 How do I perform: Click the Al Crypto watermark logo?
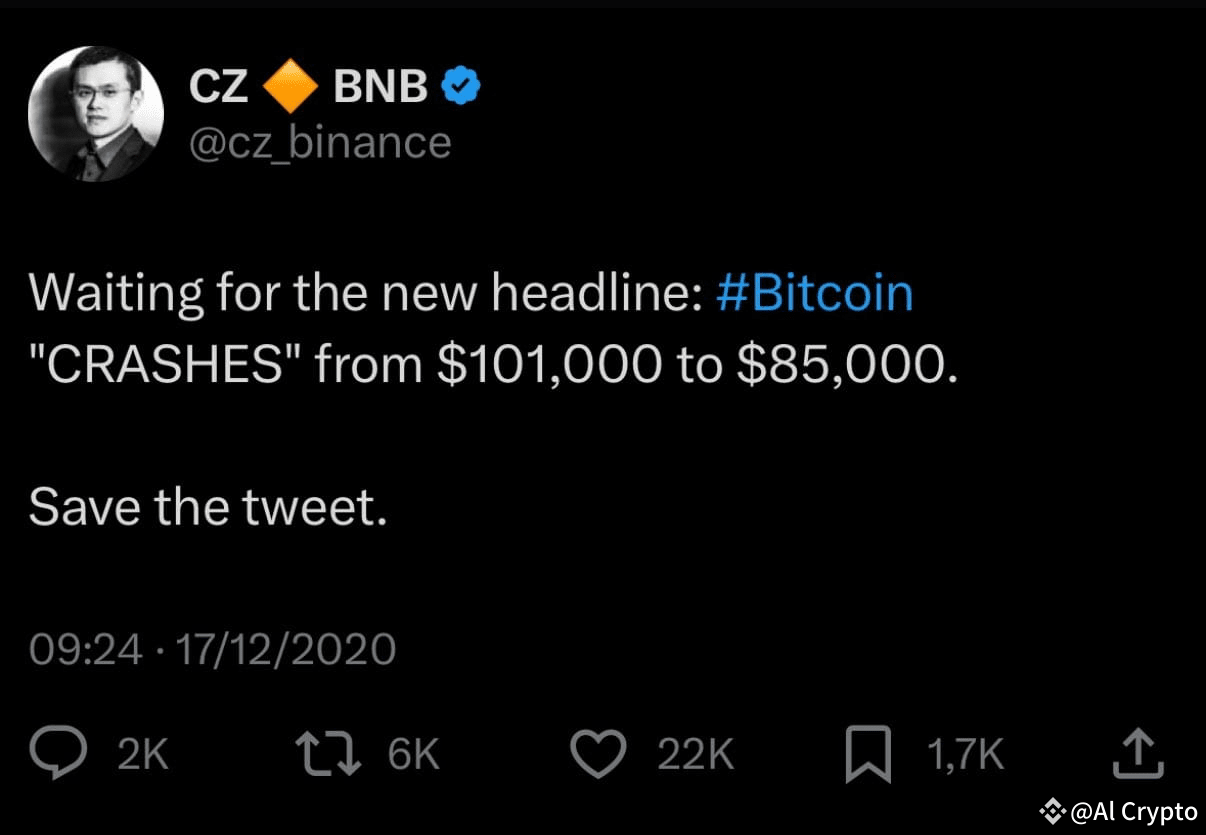click(1051, 812)
